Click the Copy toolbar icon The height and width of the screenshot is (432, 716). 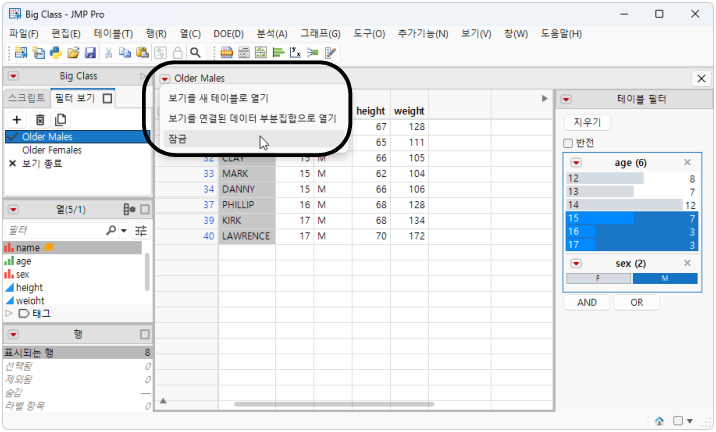point(125,53)
